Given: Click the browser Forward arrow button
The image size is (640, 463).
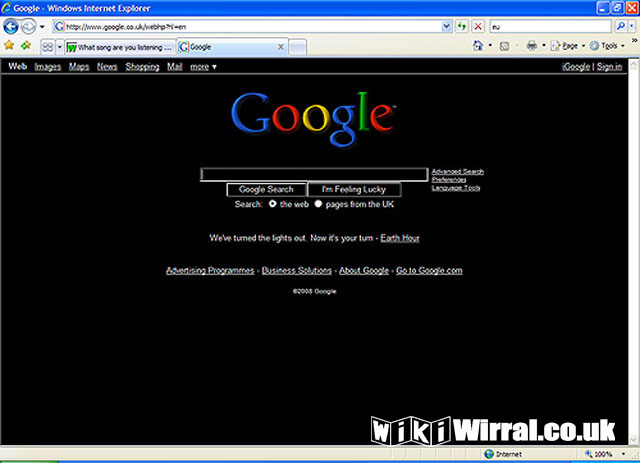Looking at the screenshot, I should 28,27.
